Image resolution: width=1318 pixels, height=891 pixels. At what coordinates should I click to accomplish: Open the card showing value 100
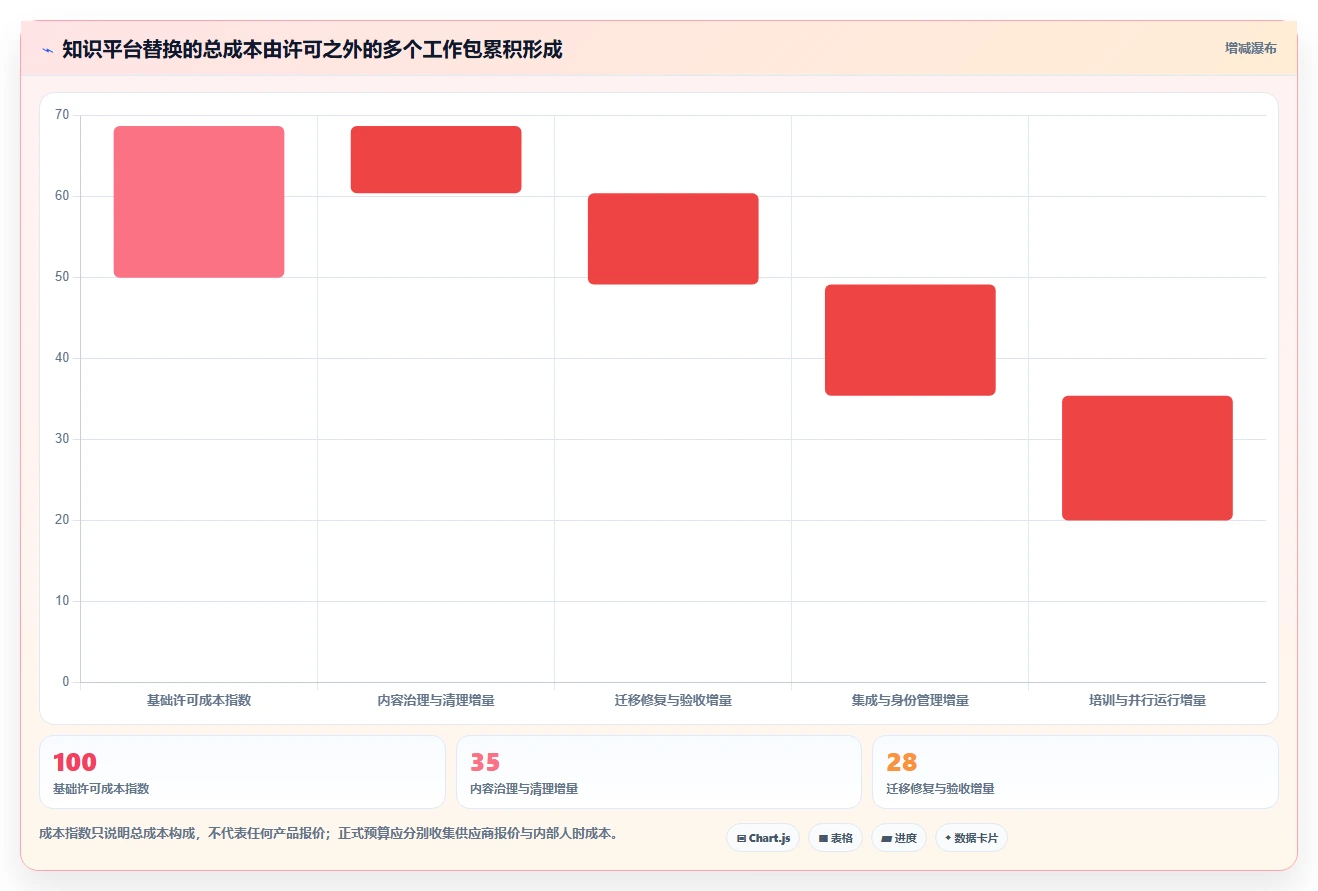point(242,772)
